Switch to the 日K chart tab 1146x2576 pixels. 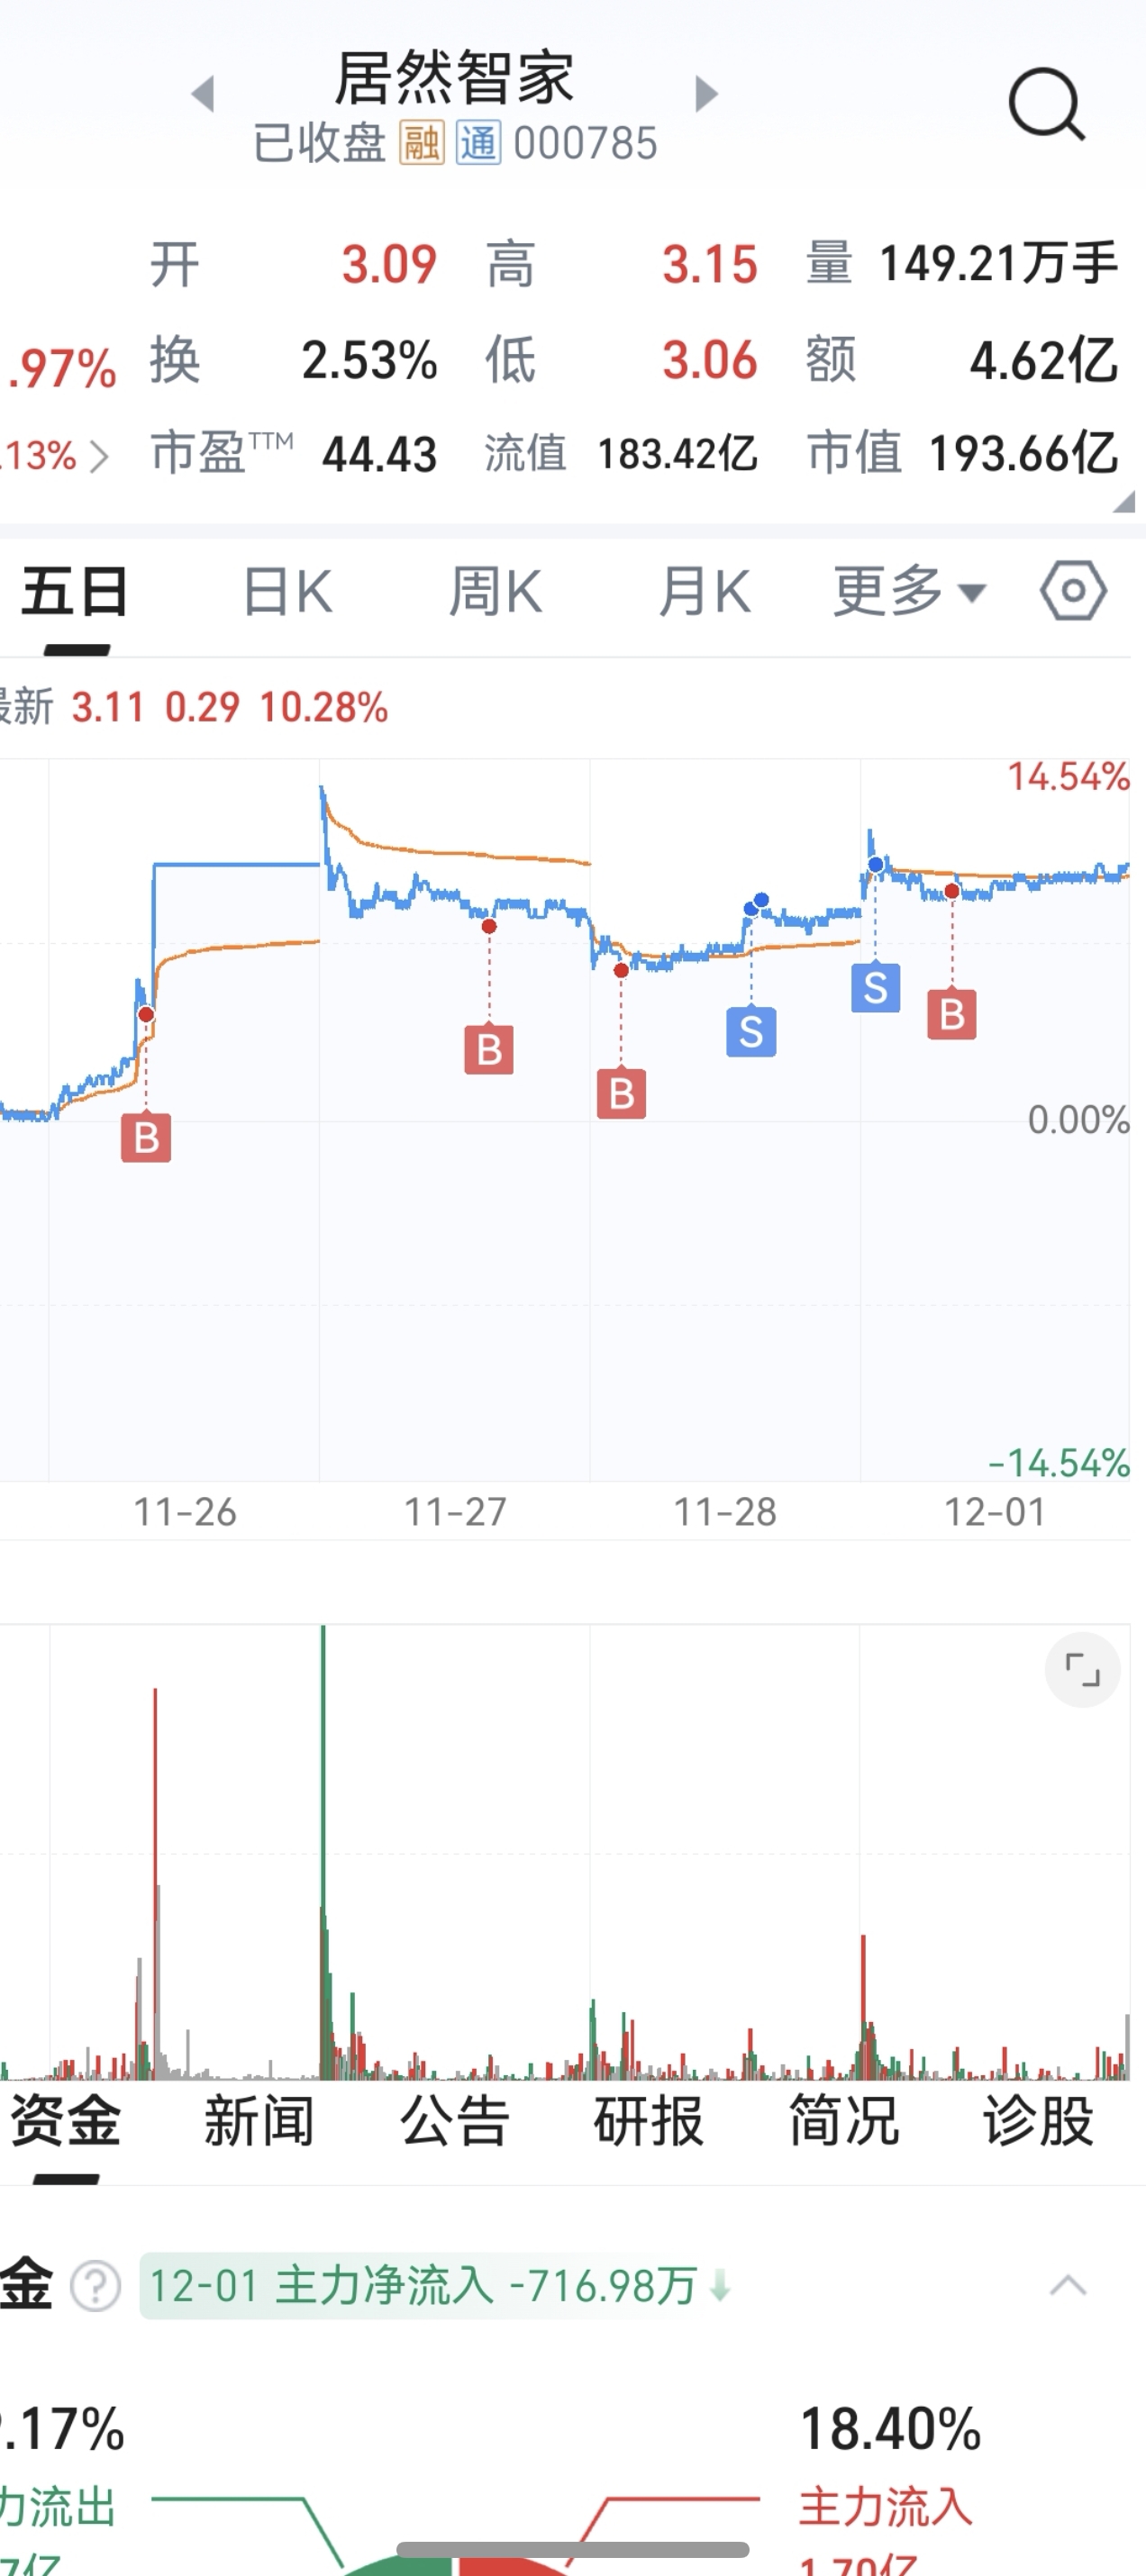(288, 591)
